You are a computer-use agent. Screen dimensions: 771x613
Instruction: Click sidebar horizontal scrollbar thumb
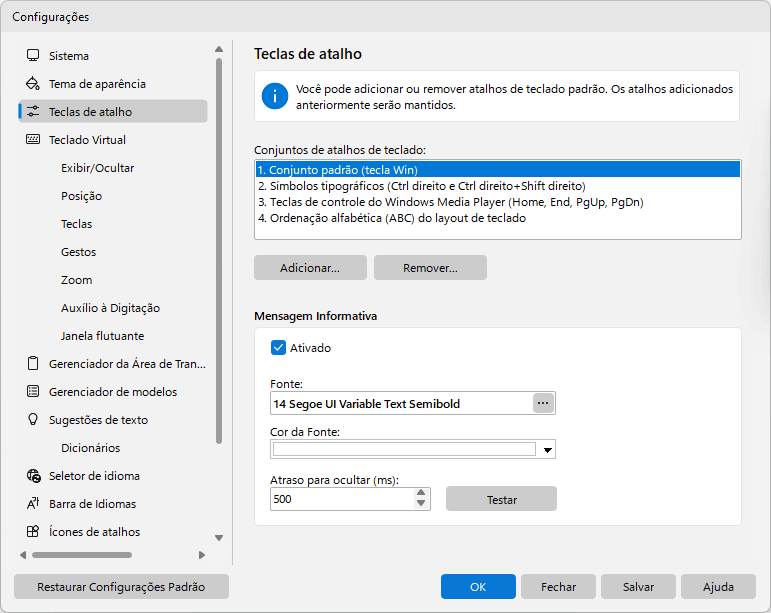pos(82,555)
